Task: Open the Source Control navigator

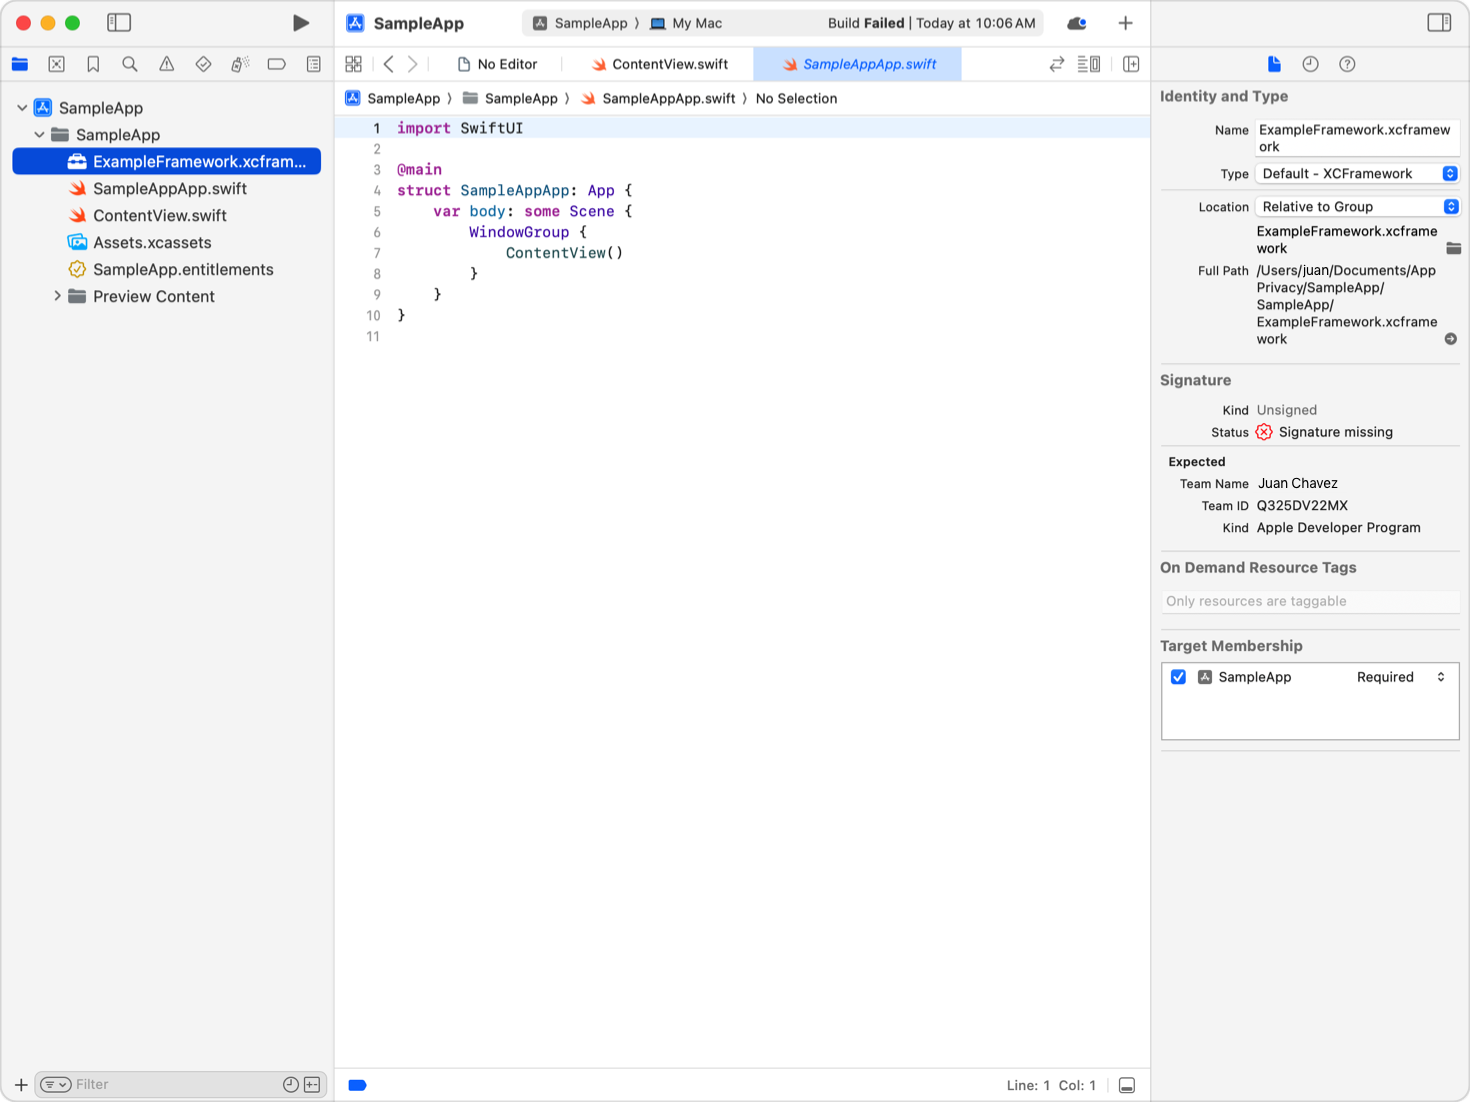Action: [x=56, y=63]
